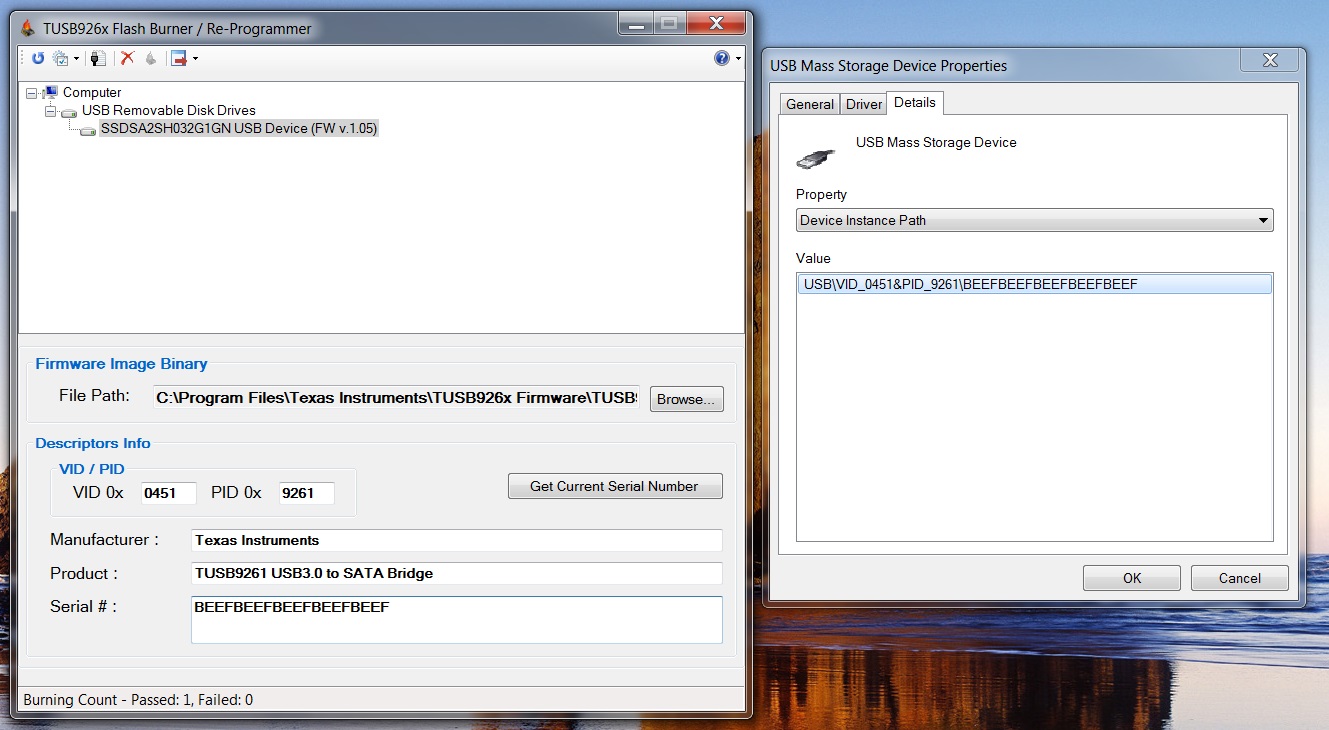Collapse the Computer tree node
This screenshot has height=730, width=1329.
coord(32,93)
